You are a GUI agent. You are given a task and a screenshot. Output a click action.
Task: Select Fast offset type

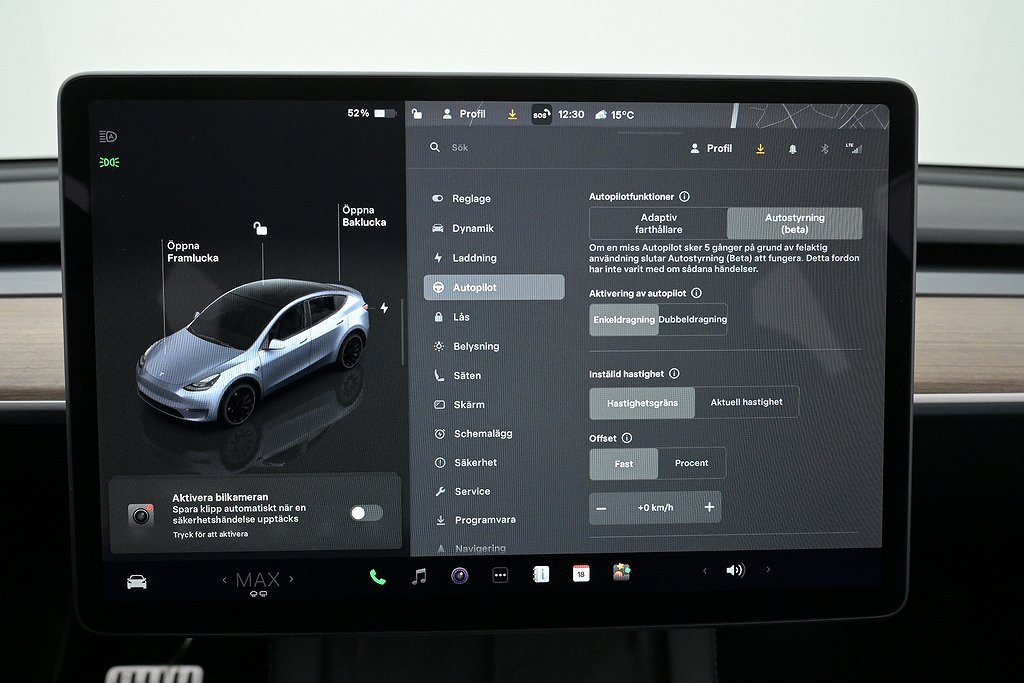pyautogui.click(x=624, y=464)
